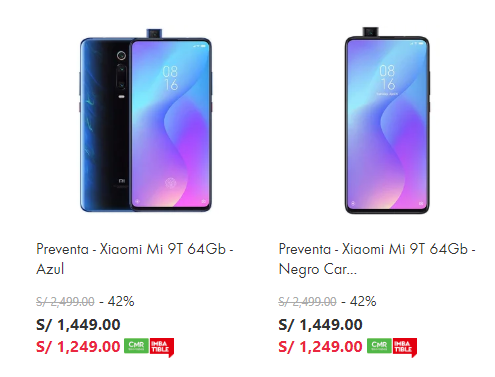Image resolution: width=495 pixels, height=377 pixels.
Task: Click the green CMR badge on Negro phone
Action: (379, 345)
